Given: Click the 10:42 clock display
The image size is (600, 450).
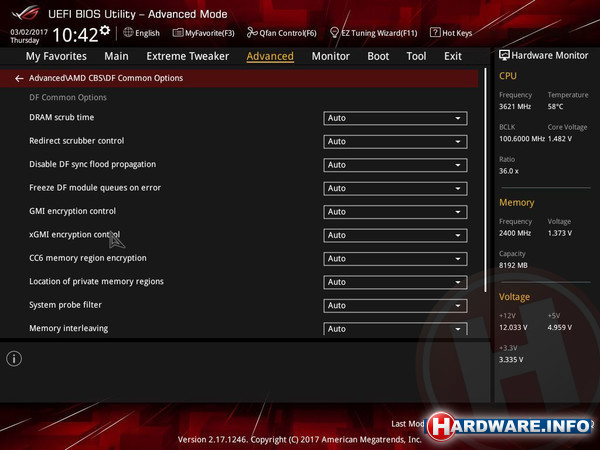Looking at the screenshot, I should click(x=75, y=35).
